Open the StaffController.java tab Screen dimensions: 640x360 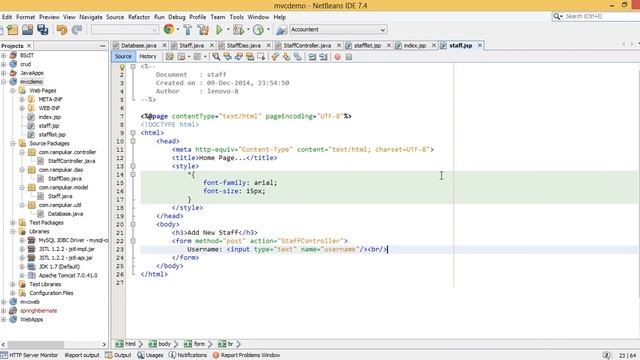point(307,45)
